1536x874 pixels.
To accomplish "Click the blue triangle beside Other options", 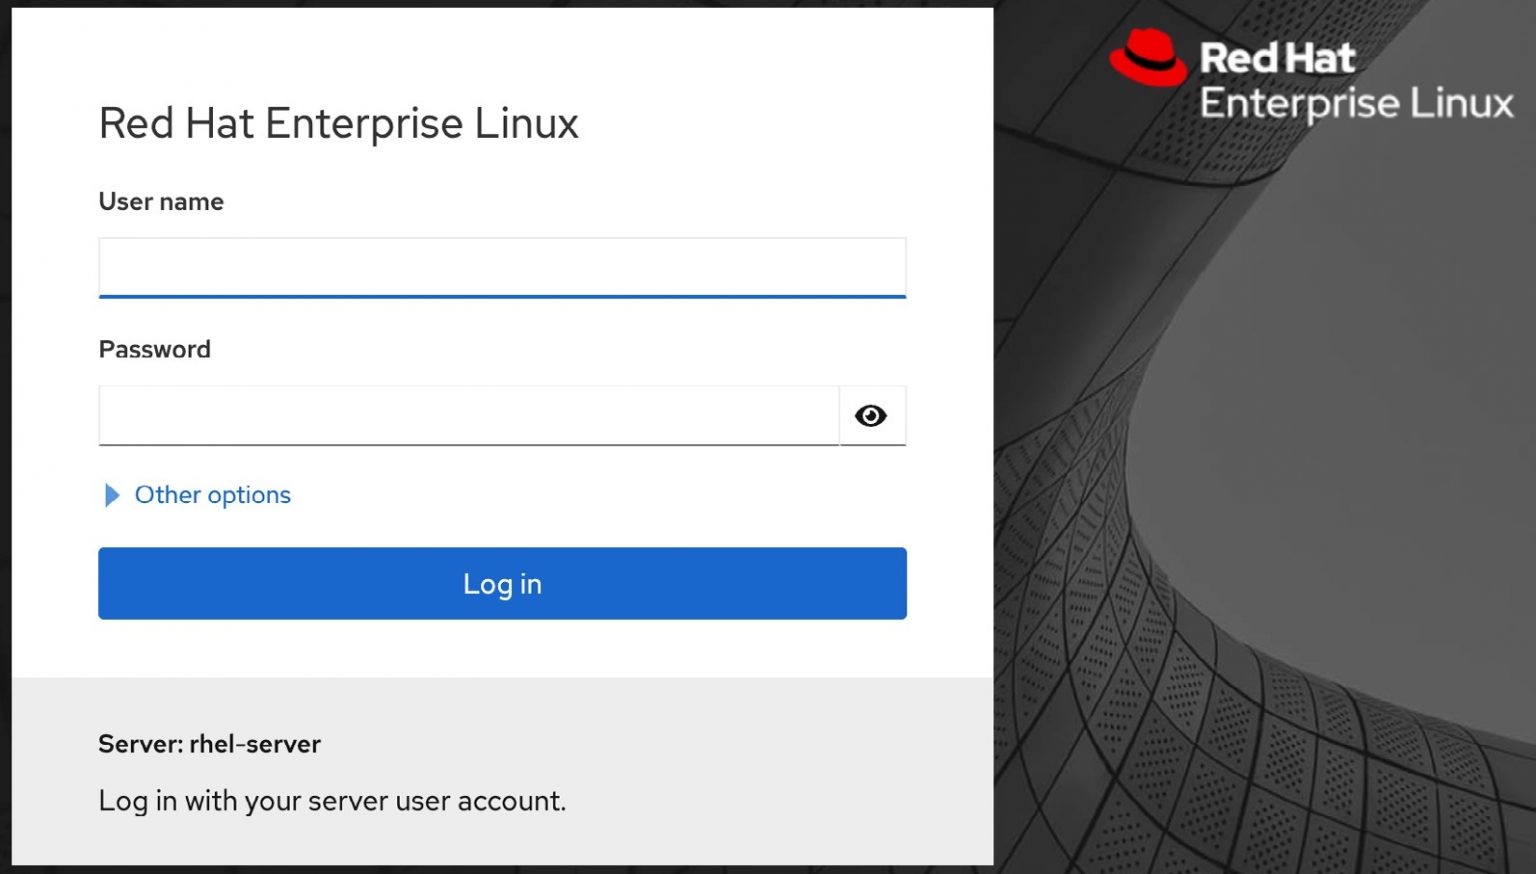I will 111,495.
